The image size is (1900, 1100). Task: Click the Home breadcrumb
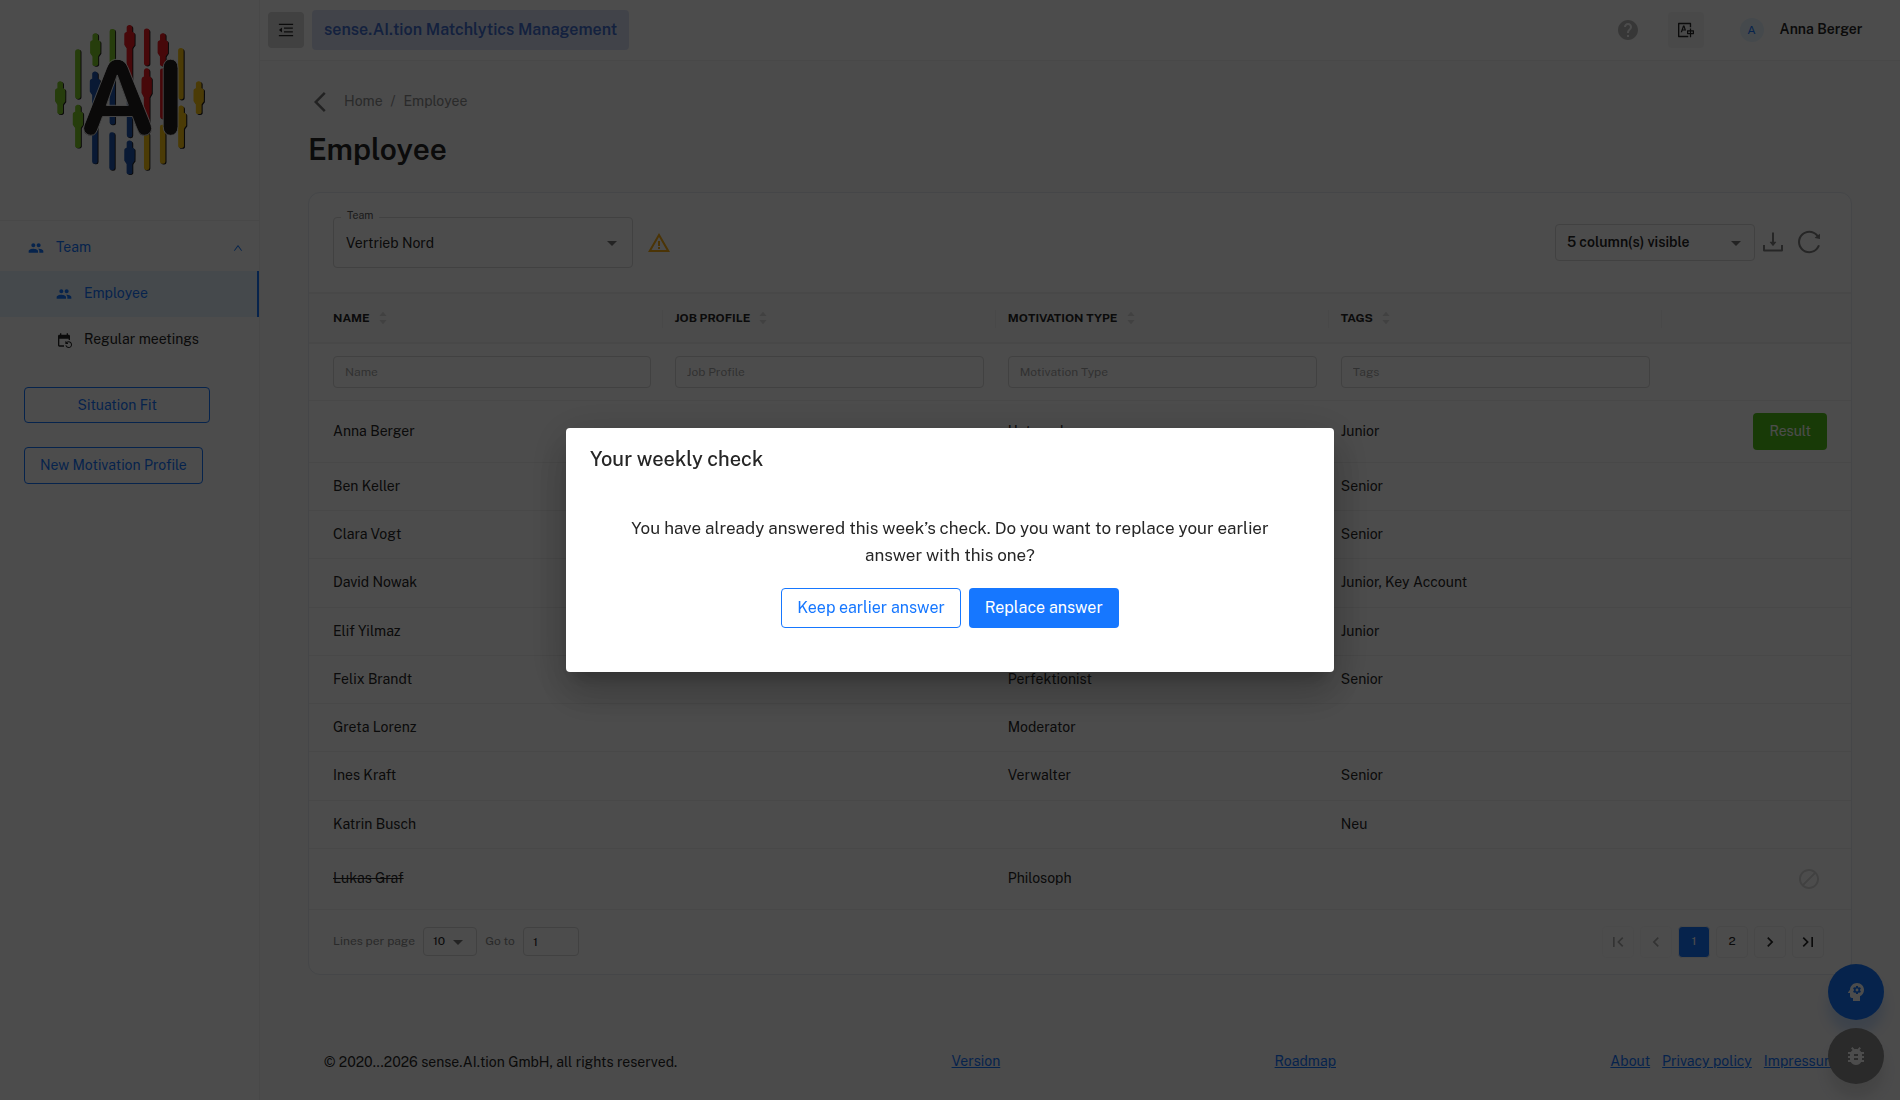363,102
